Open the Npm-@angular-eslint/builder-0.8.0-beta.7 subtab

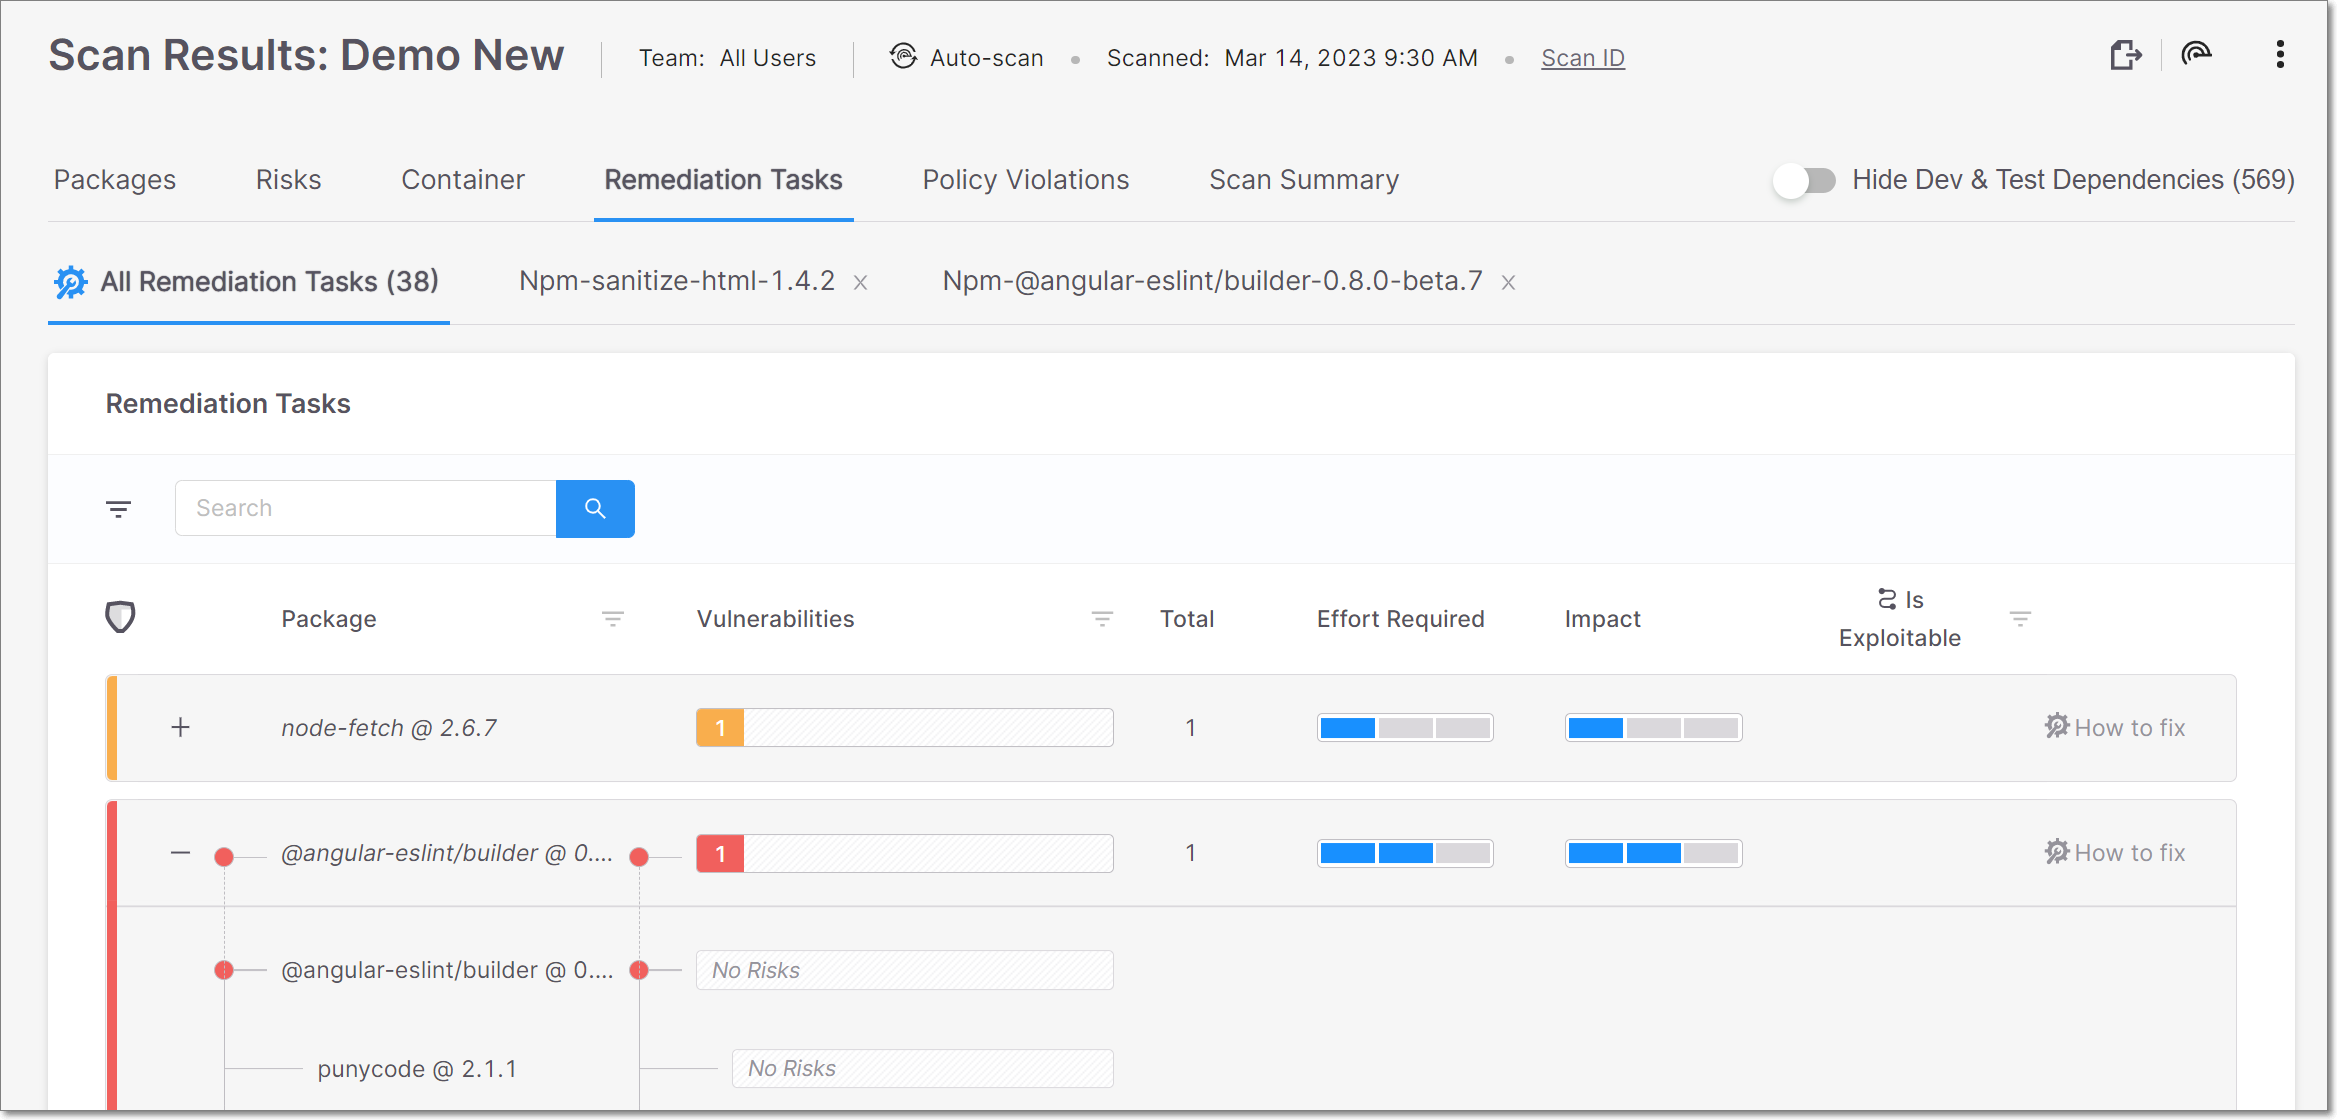[1212, 281]
